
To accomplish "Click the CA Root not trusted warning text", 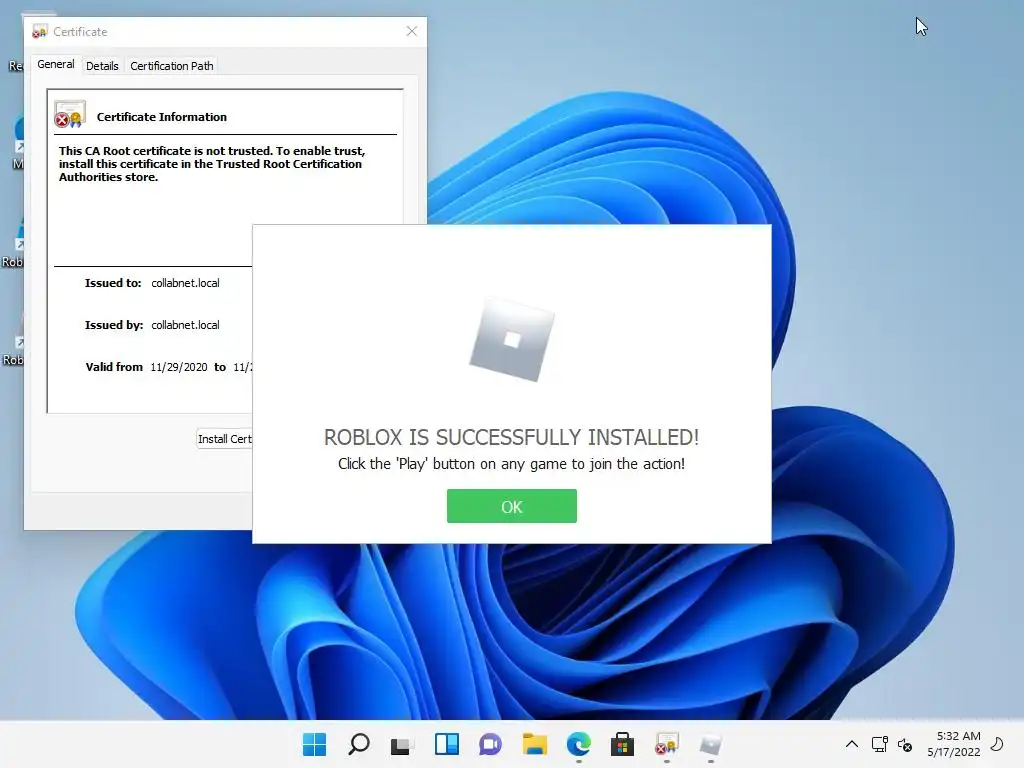I will tap(212, 164).
